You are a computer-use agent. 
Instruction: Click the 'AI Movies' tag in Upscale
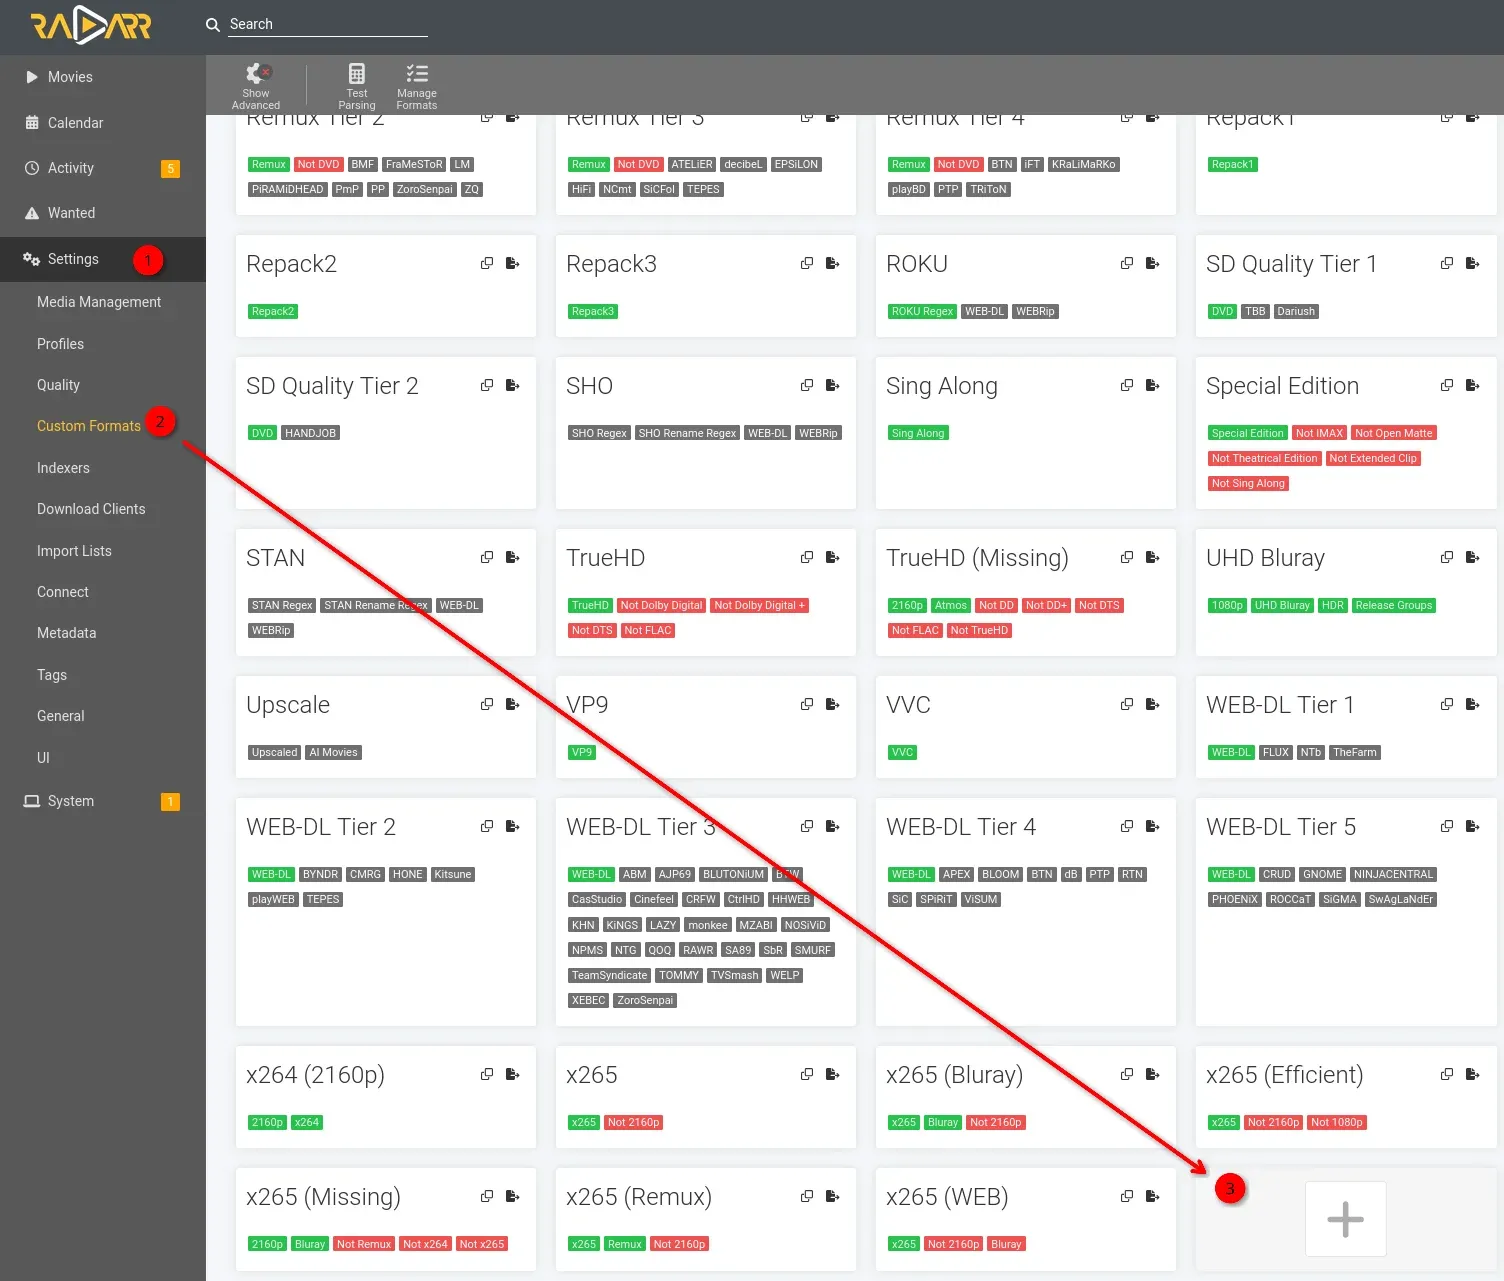point(333,752)
